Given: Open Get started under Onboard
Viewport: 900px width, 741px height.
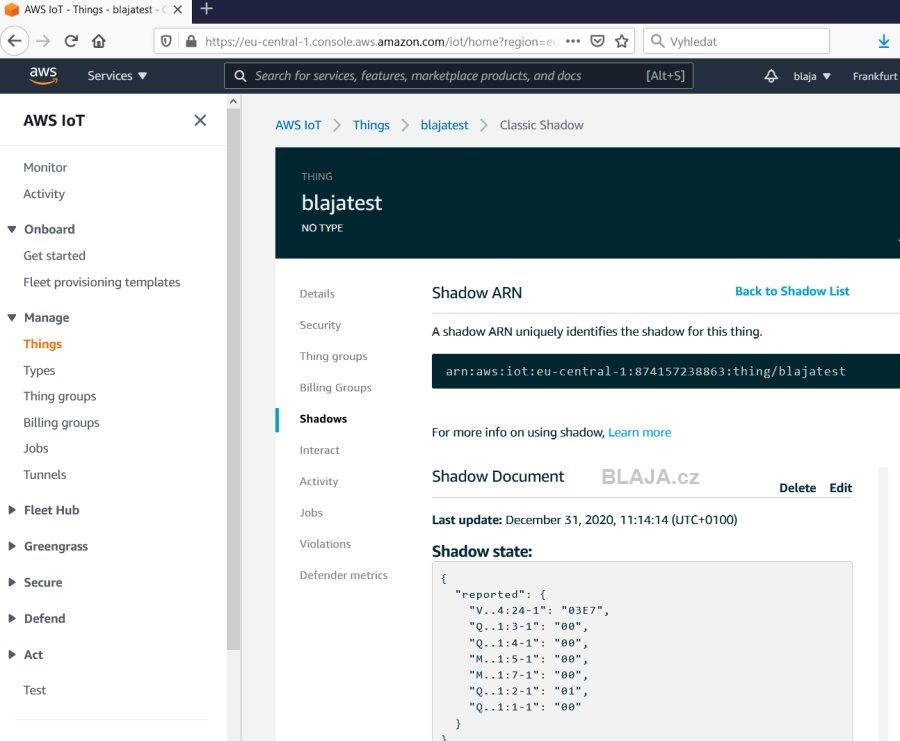Looking at the screenshot, I should point(54,255).
